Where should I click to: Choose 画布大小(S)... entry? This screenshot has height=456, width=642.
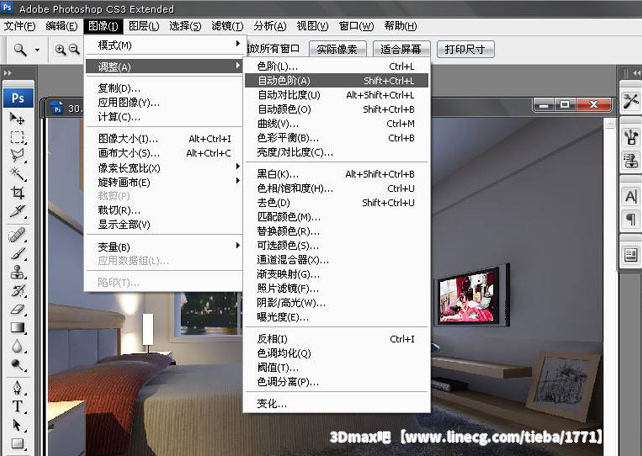point(164,153)
